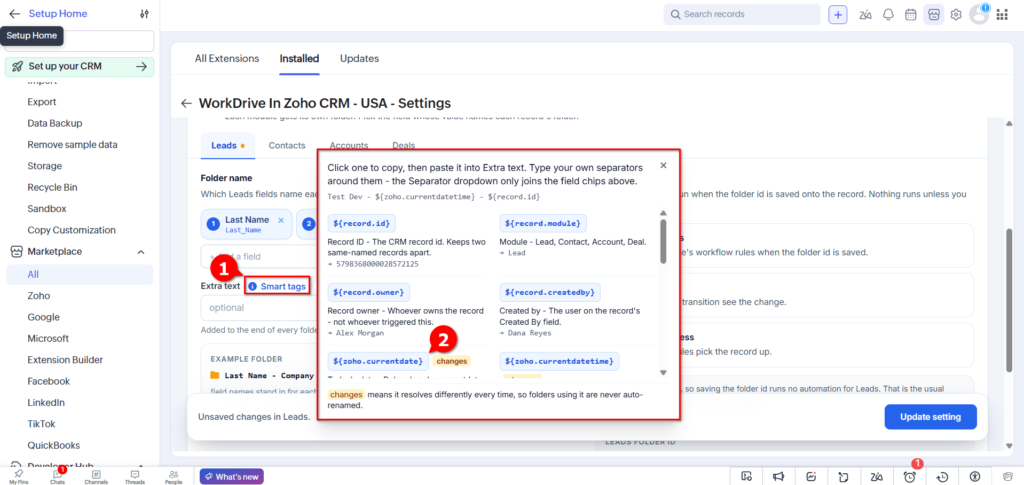
Task: Select Zoho under Marketplace
Action: click(x=39, y=296)
